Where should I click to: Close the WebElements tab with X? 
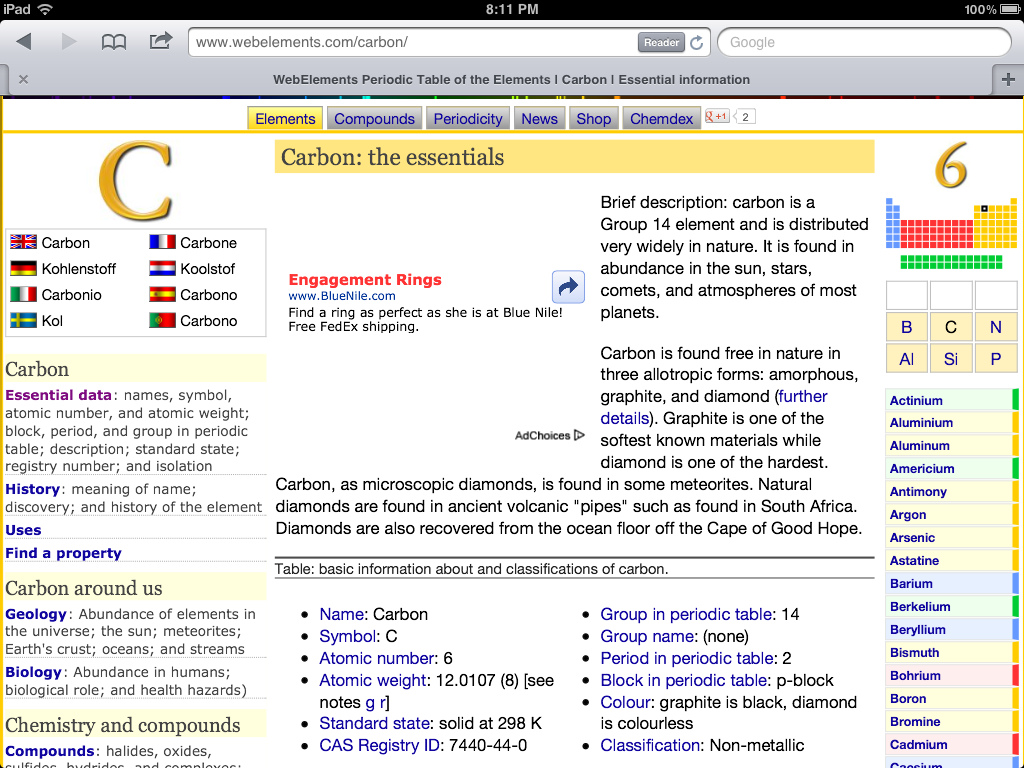click(x=24, y=80)
